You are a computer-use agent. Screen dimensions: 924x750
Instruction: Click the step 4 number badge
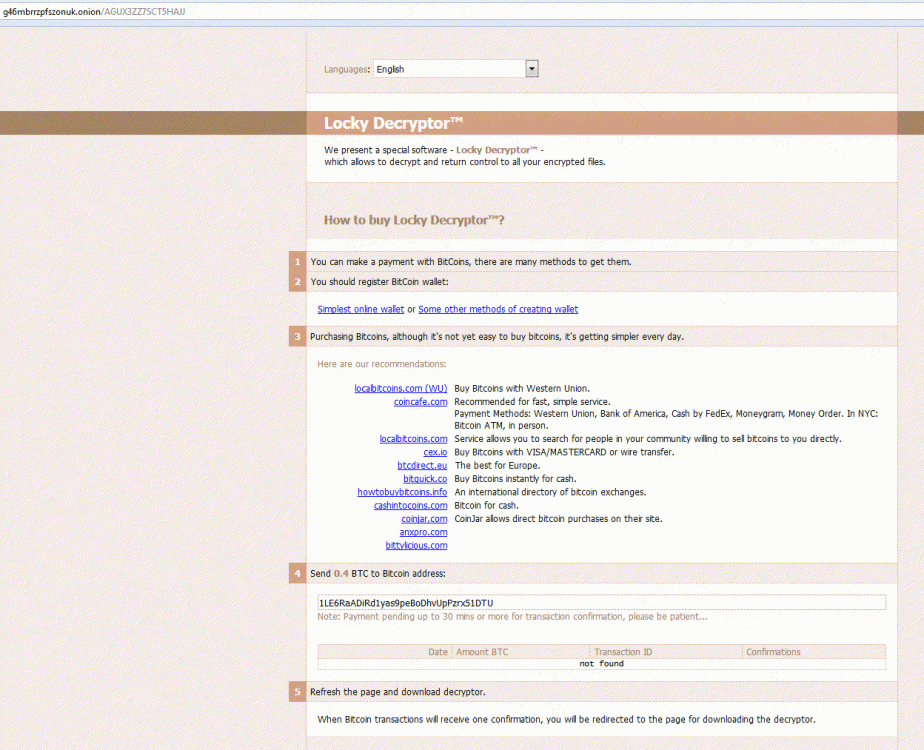click(x=297, y=573)
